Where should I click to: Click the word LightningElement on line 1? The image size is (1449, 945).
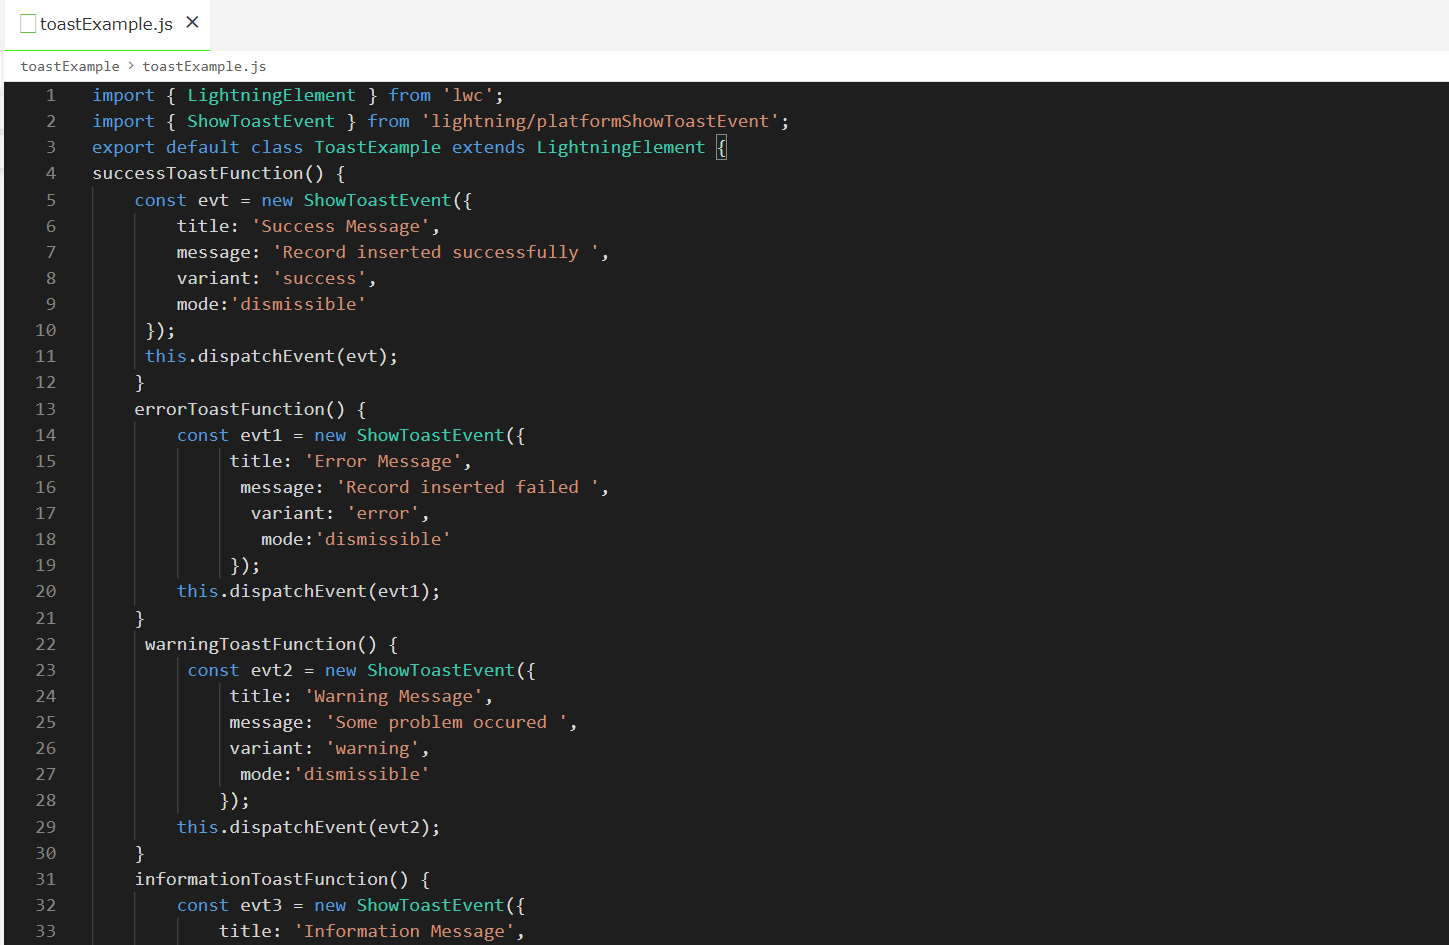(x=271, y=95)
